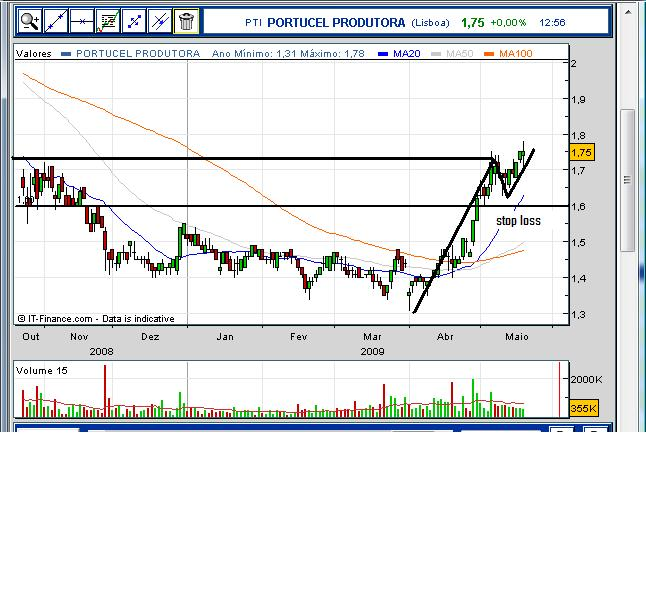Click the Out month label

coord(31,337)
